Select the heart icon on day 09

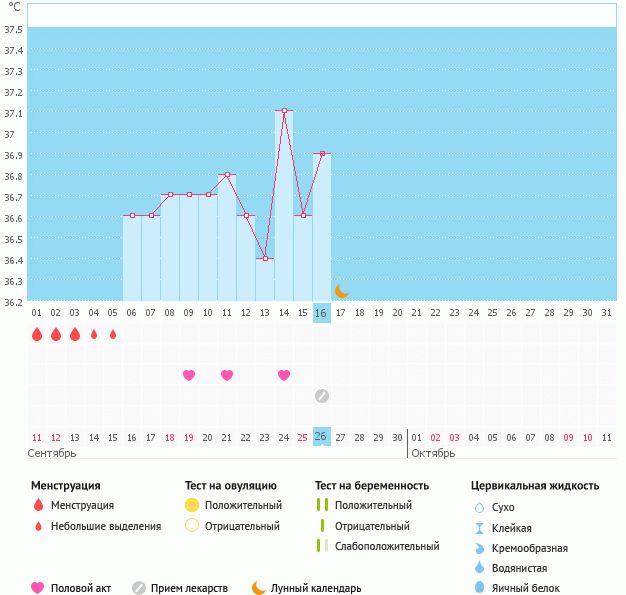[x=189, y=375]
